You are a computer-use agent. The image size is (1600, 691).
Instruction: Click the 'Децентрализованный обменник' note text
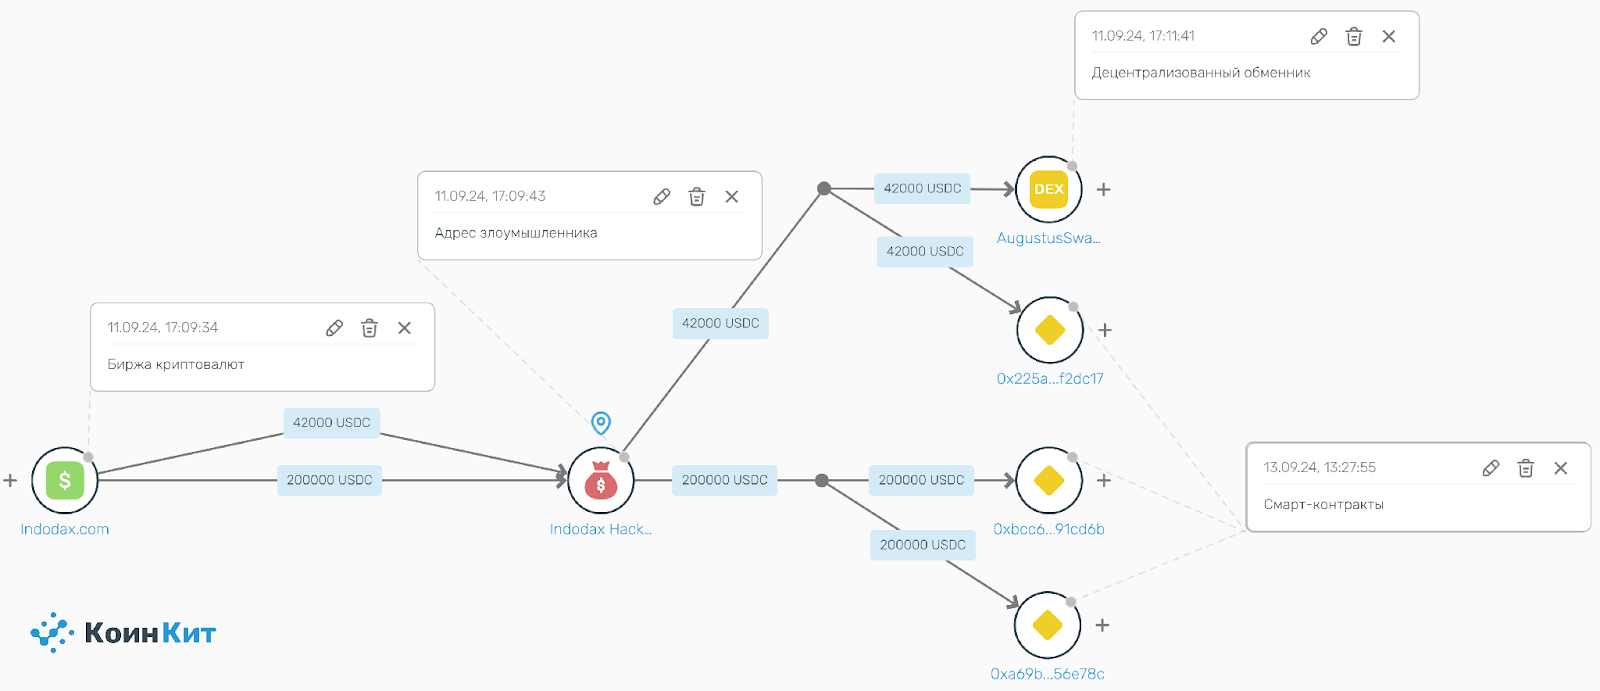tap(1201, 73)
